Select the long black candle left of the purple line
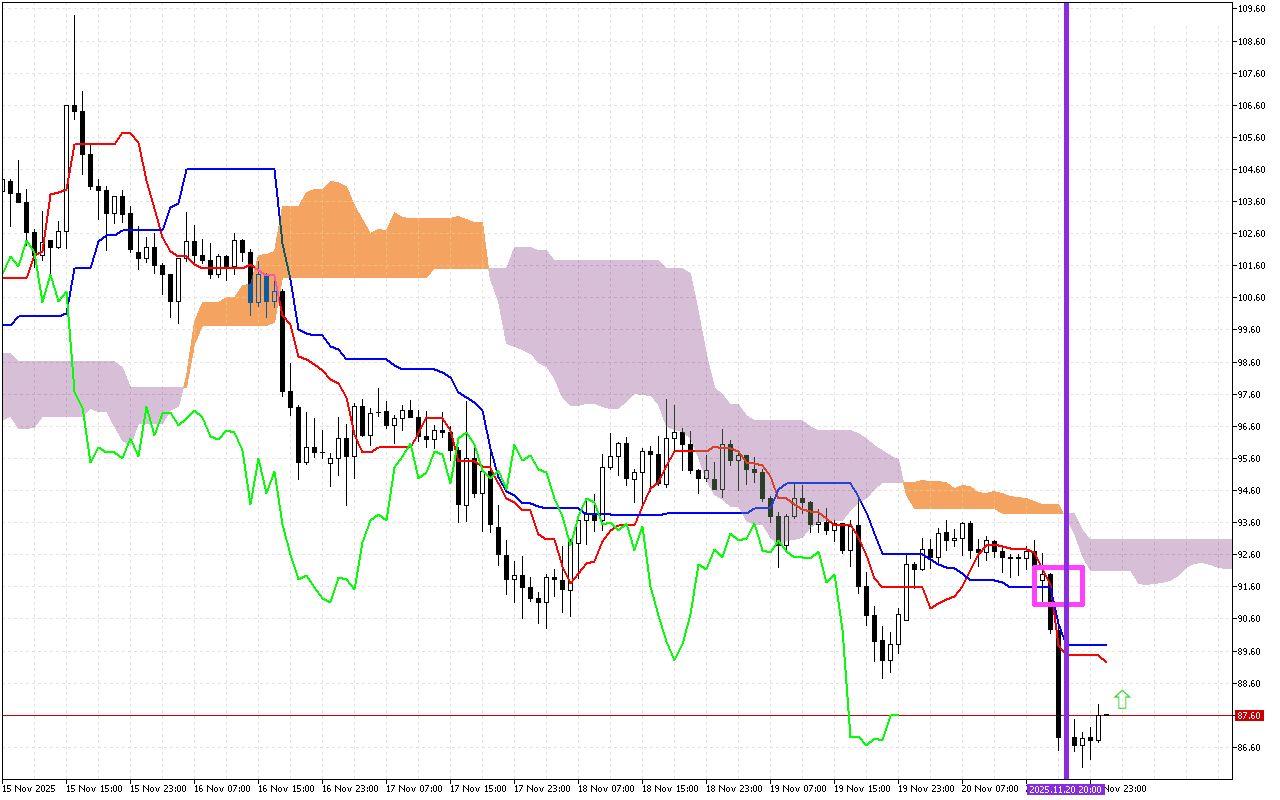The image size is (1280, 800). coord(1058,690)
